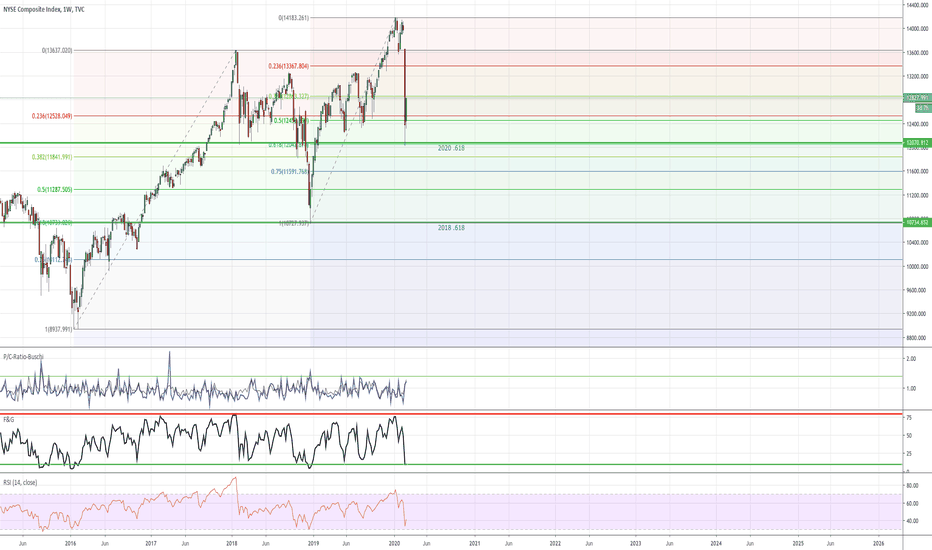
Task: Click 25 on the F&G scale
Action: [x=909, y=454]
